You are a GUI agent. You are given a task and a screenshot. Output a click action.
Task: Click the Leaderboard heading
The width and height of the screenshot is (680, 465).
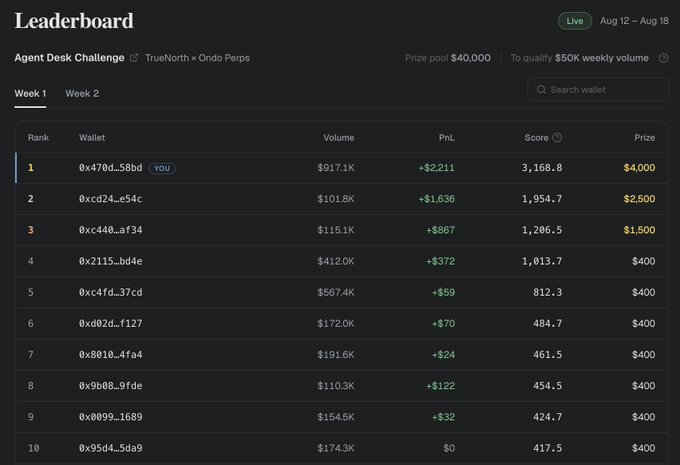(x=74, y=21)
